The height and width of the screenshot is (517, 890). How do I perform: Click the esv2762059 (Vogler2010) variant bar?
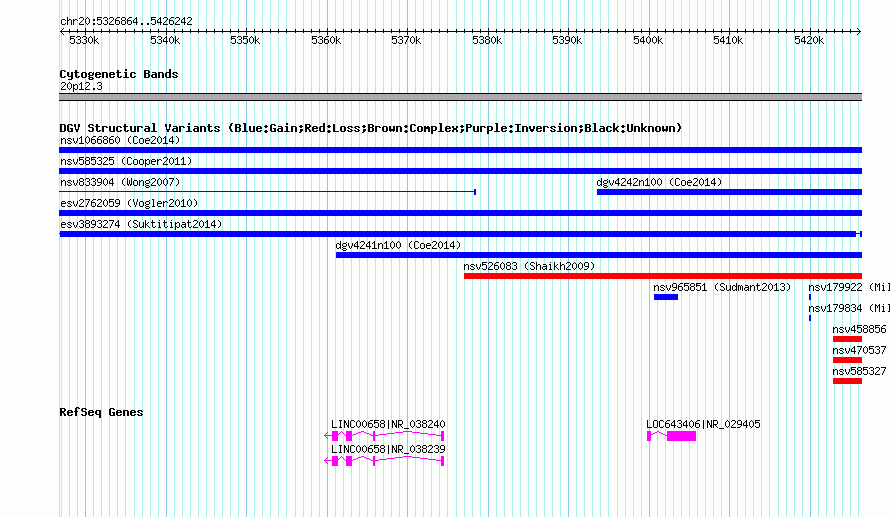point(460,213)
